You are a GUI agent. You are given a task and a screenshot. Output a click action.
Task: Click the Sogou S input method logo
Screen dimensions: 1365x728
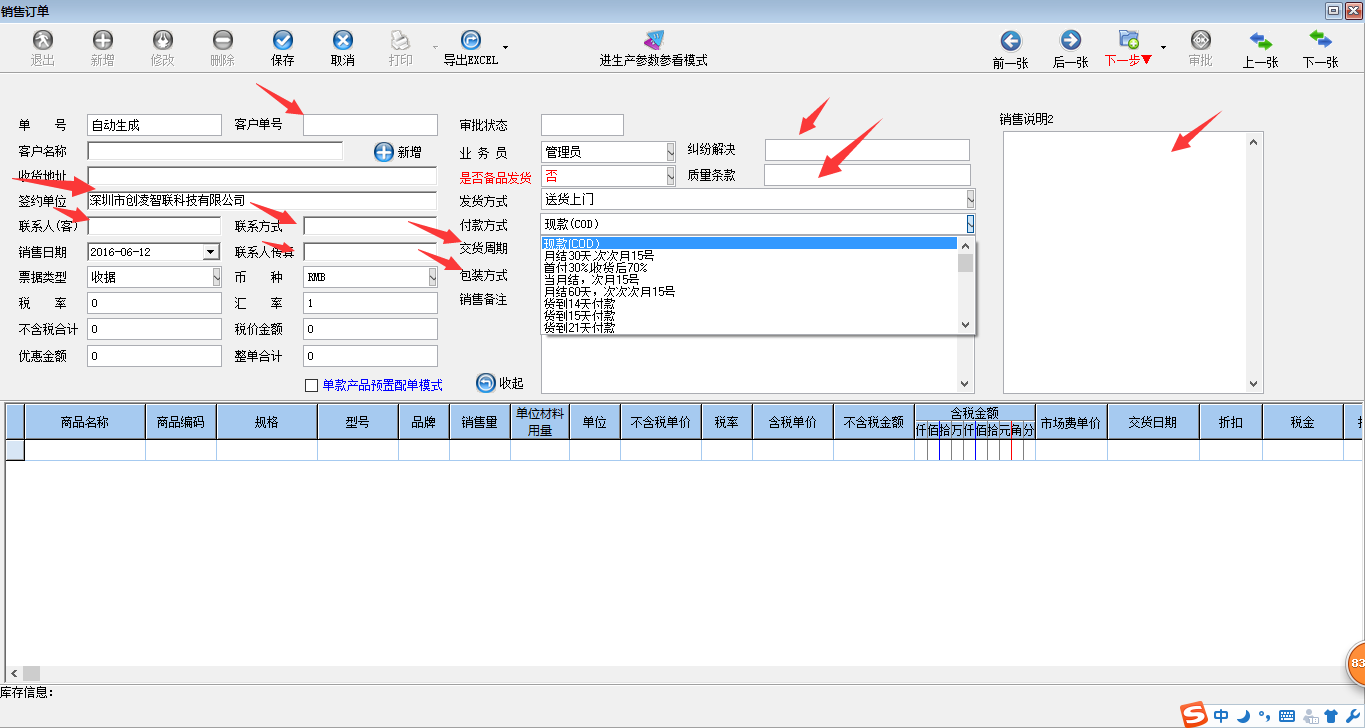(x=1193, y=715)
